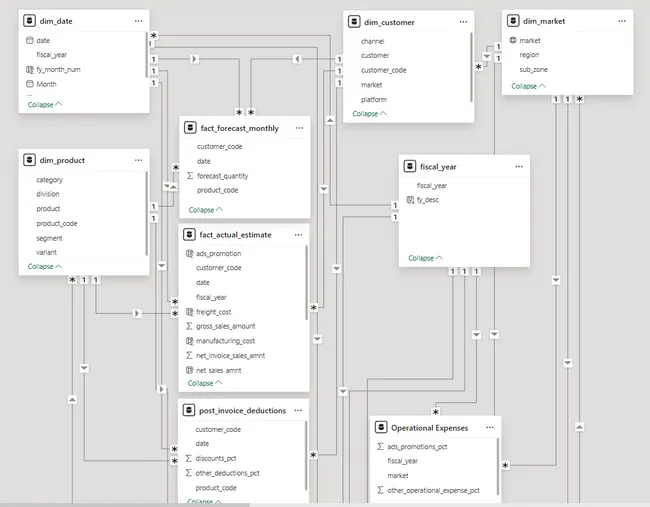Select the sub_zone field in dim_market
The height and width of the screenshot is (507, 650).
point(532,70)
